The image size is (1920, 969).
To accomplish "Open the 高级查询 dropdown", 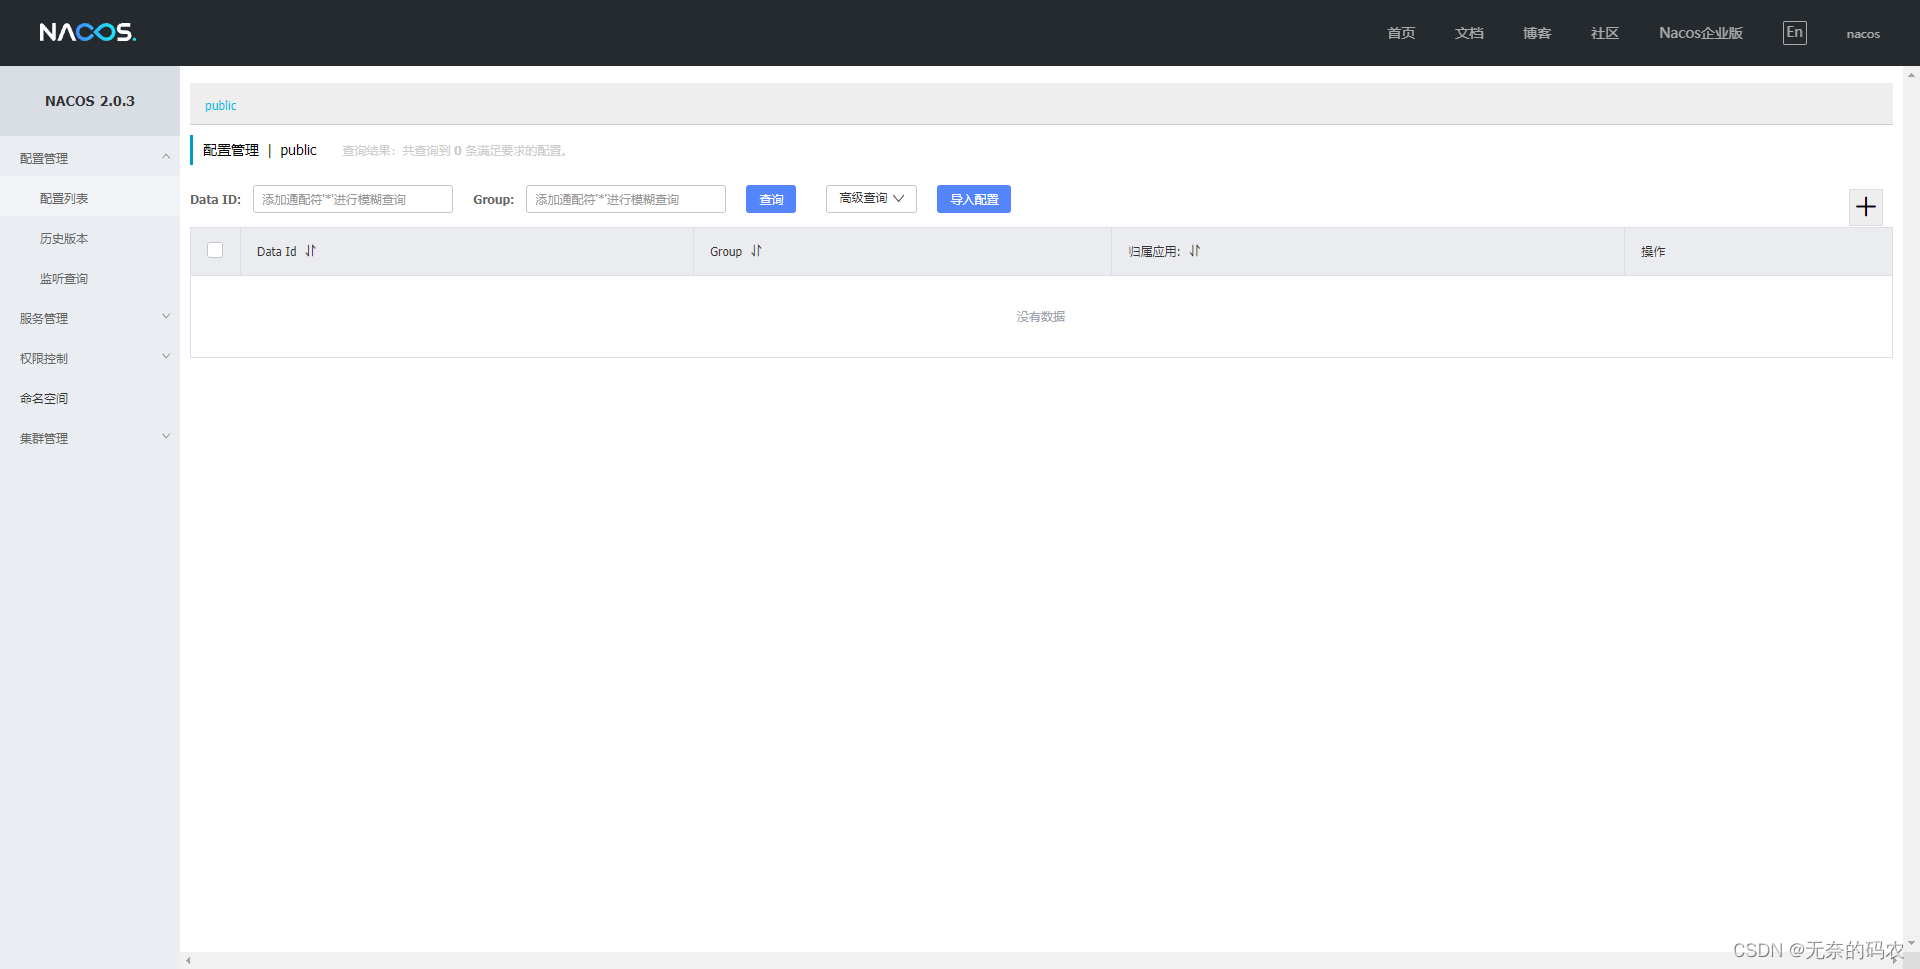I will 871,199.
